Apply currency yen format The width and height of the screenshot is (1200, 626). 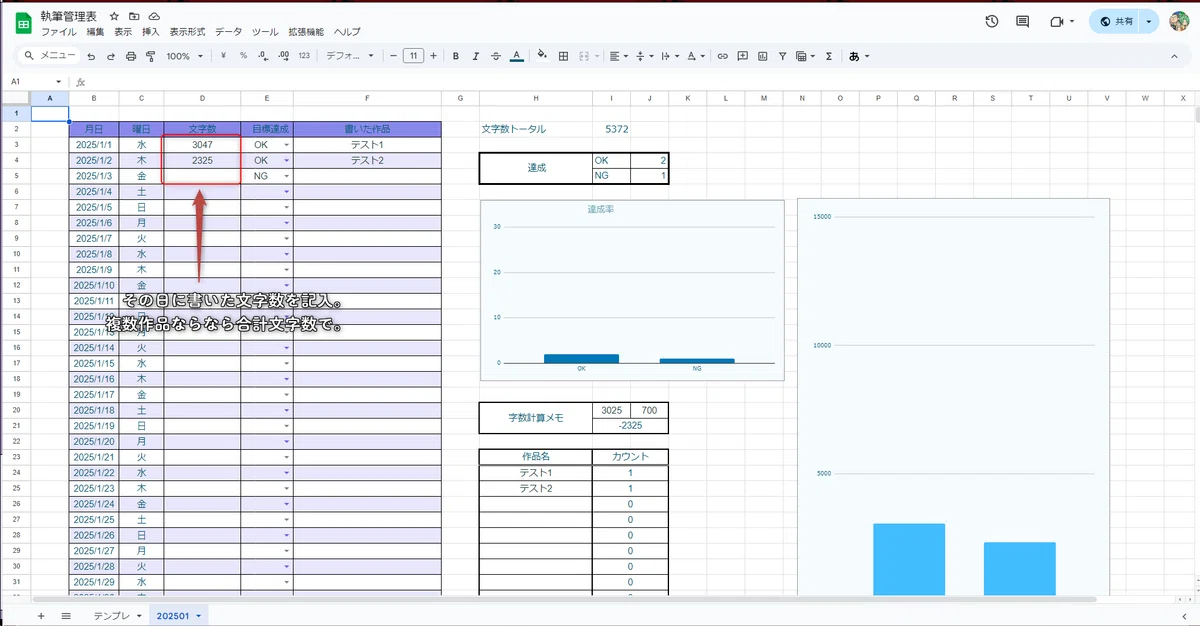coord(222,56)
